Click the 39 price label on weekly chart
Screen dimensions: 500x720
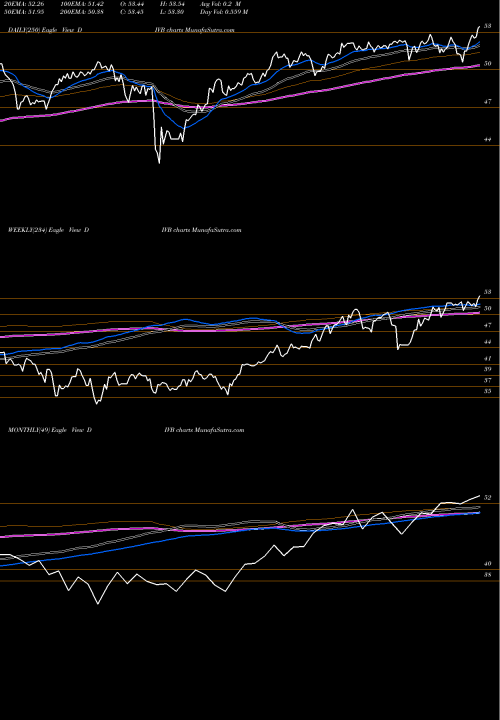pos(488,369)
